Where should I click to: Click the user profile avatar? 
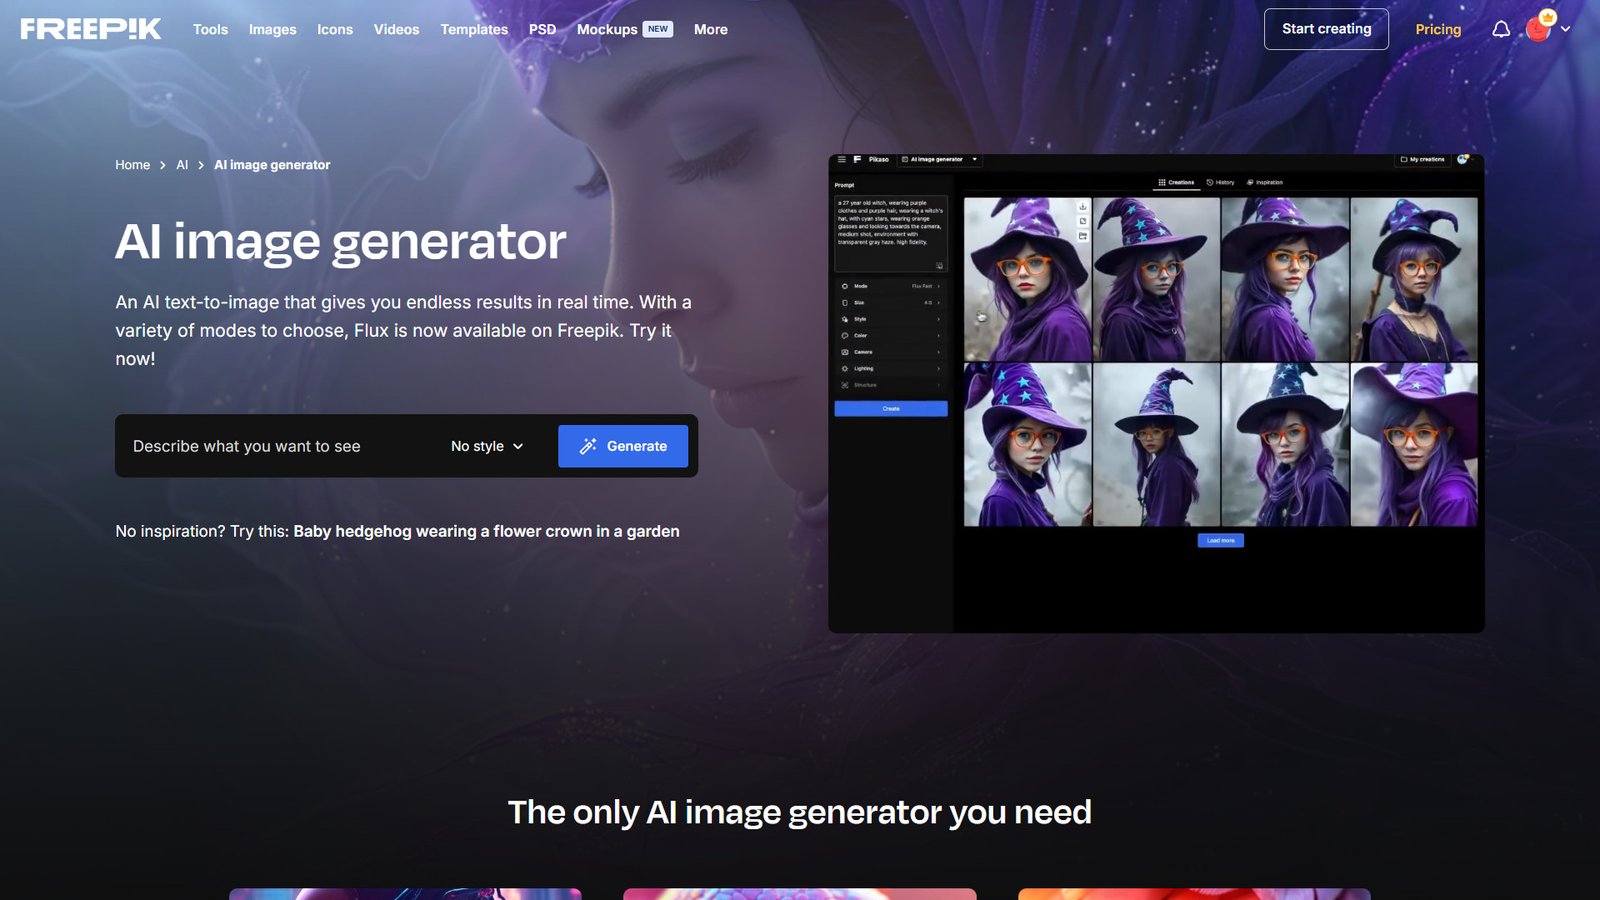click(x=1538, y=29)
